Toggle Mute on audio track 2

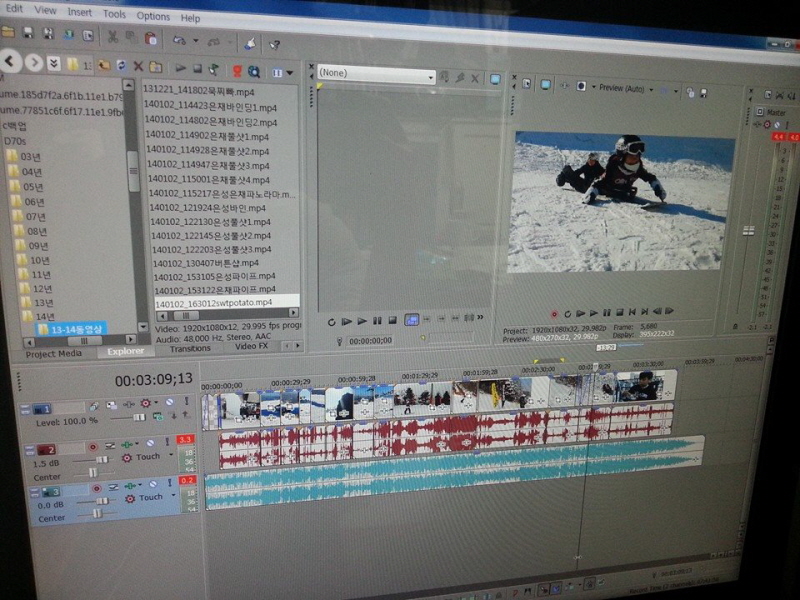coord(151,443)
